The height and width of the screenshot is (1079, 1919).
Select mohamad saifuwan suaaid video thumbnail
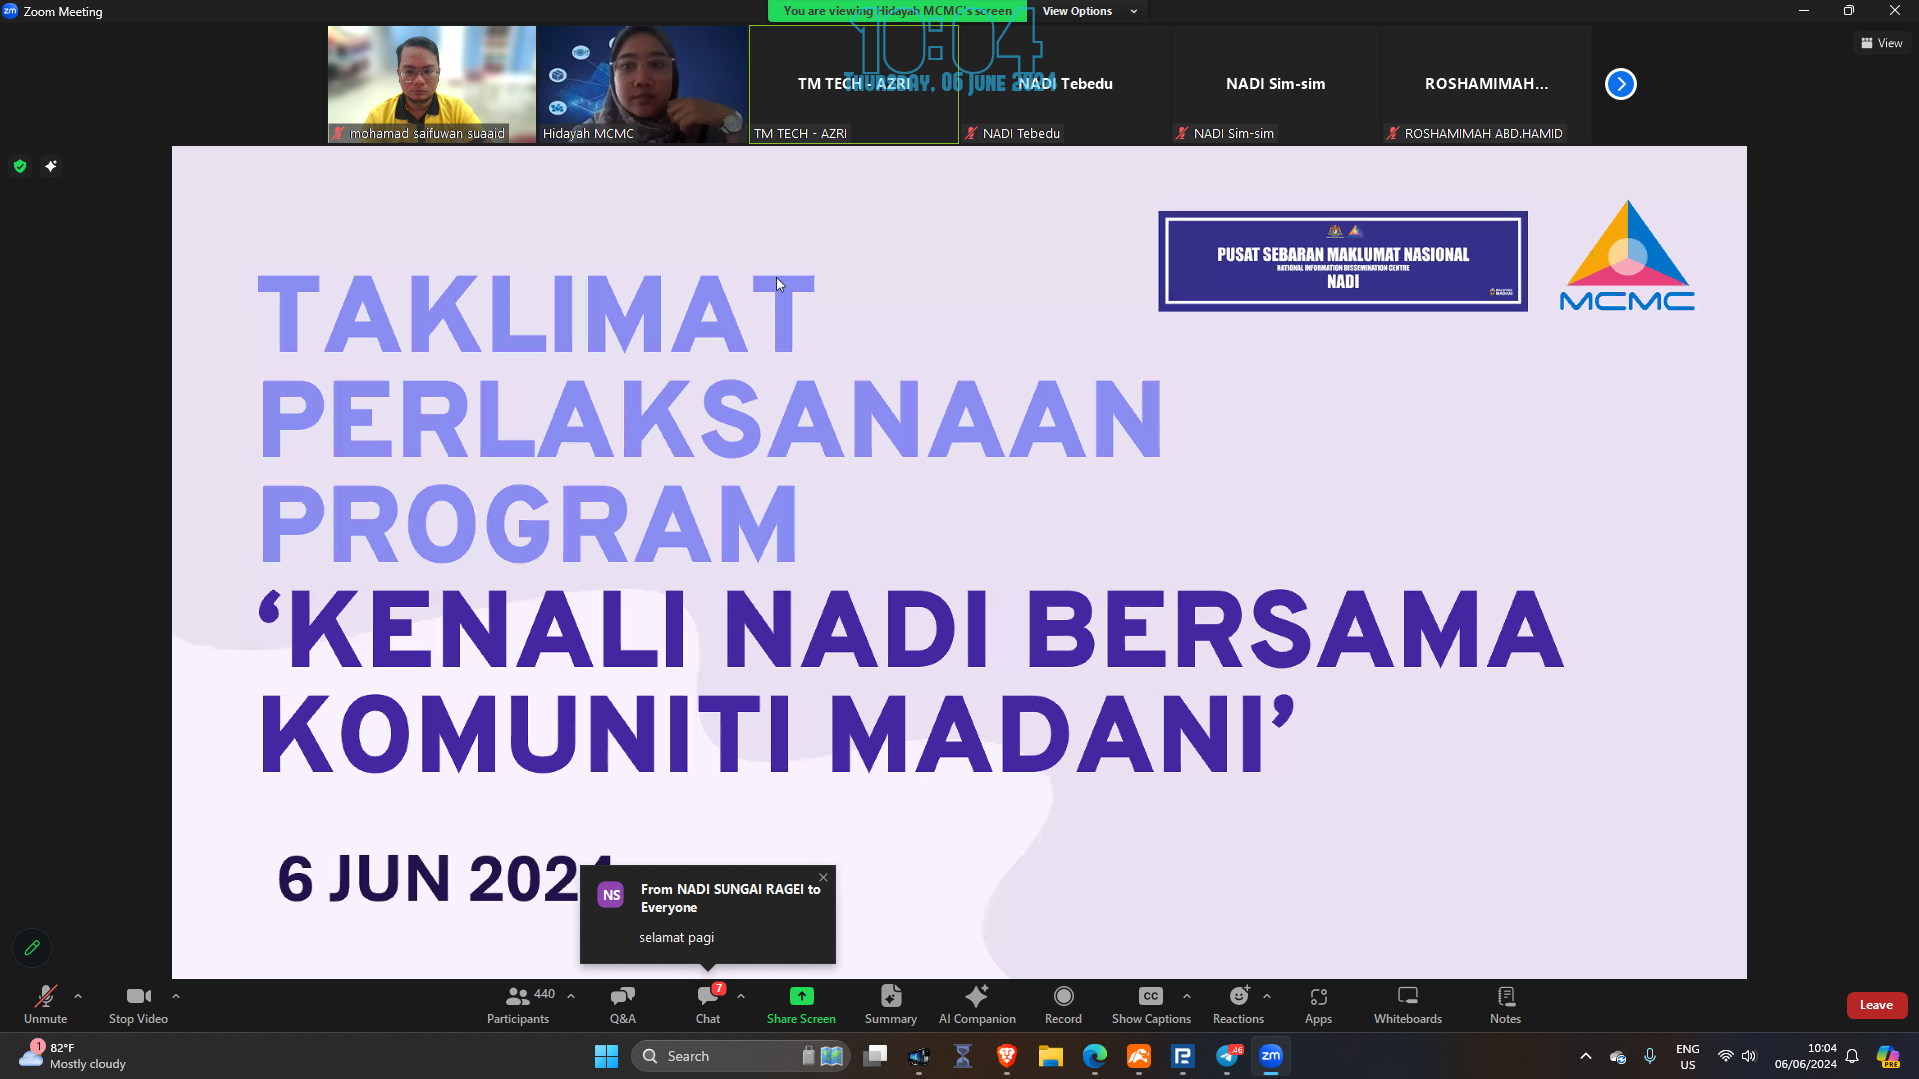point(432,84)
